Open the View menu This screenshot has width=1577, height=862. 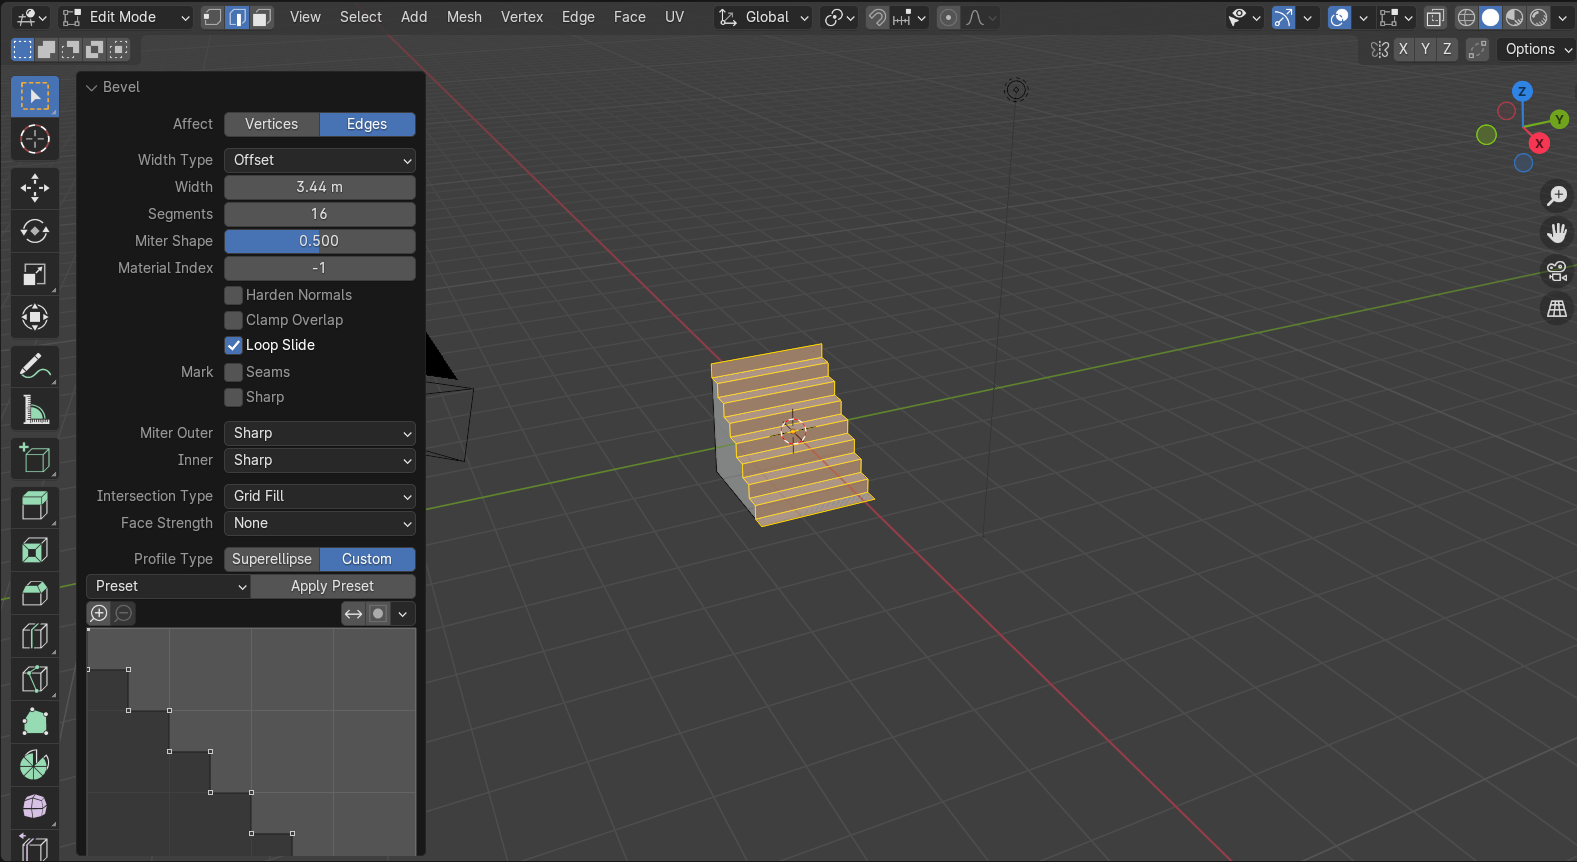tap(305, 17)
